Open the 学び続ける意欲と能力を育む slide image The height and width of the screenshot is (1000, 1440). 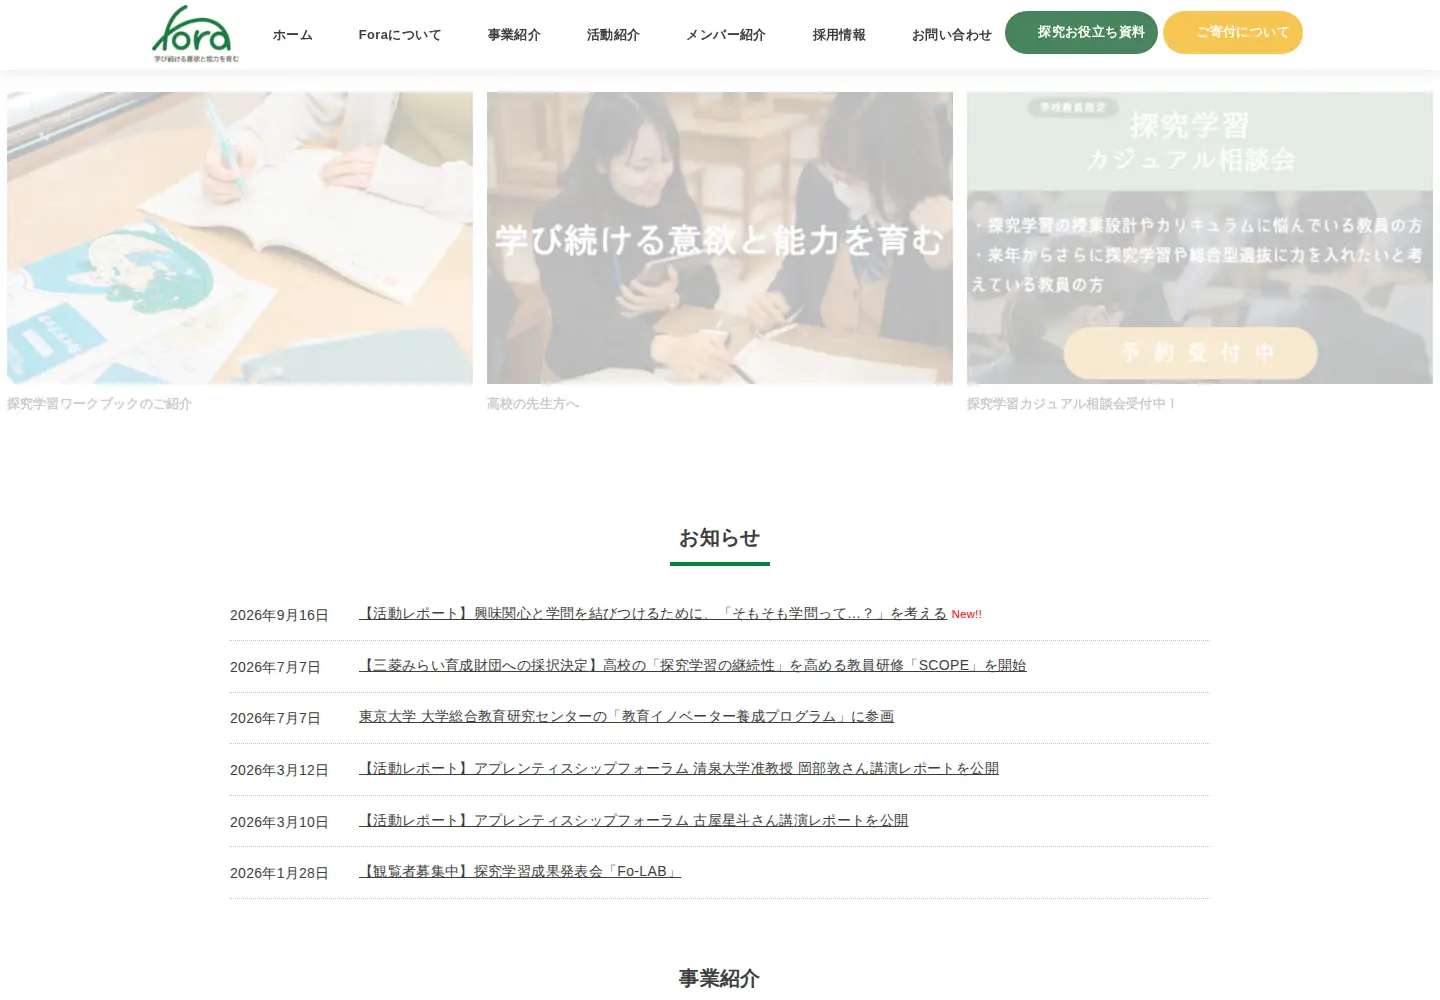(x=720, y=238)
